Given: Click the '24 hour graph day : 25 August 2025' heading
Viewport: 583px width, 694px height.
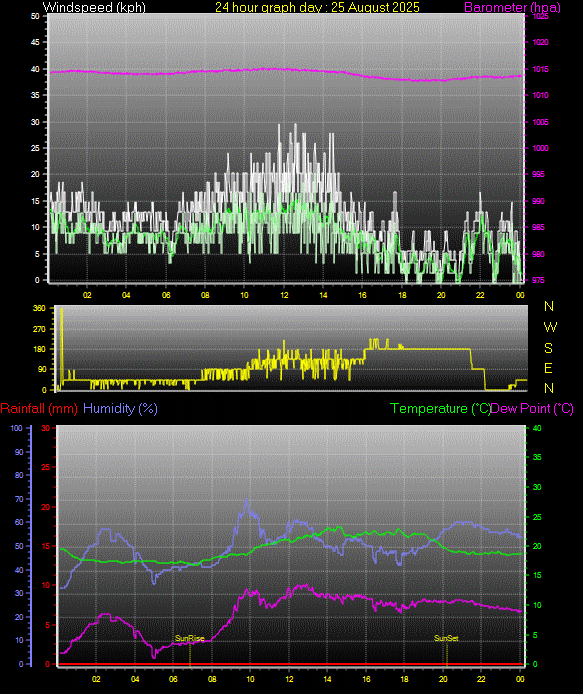Looking at the screenshot, I should tap(317, 7).
